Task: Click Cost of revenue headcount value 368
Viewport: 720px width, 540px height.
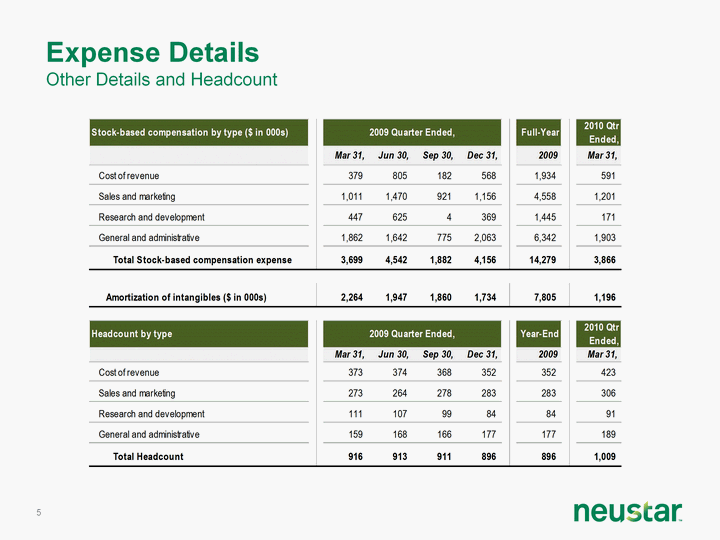Action: (444, 372)
